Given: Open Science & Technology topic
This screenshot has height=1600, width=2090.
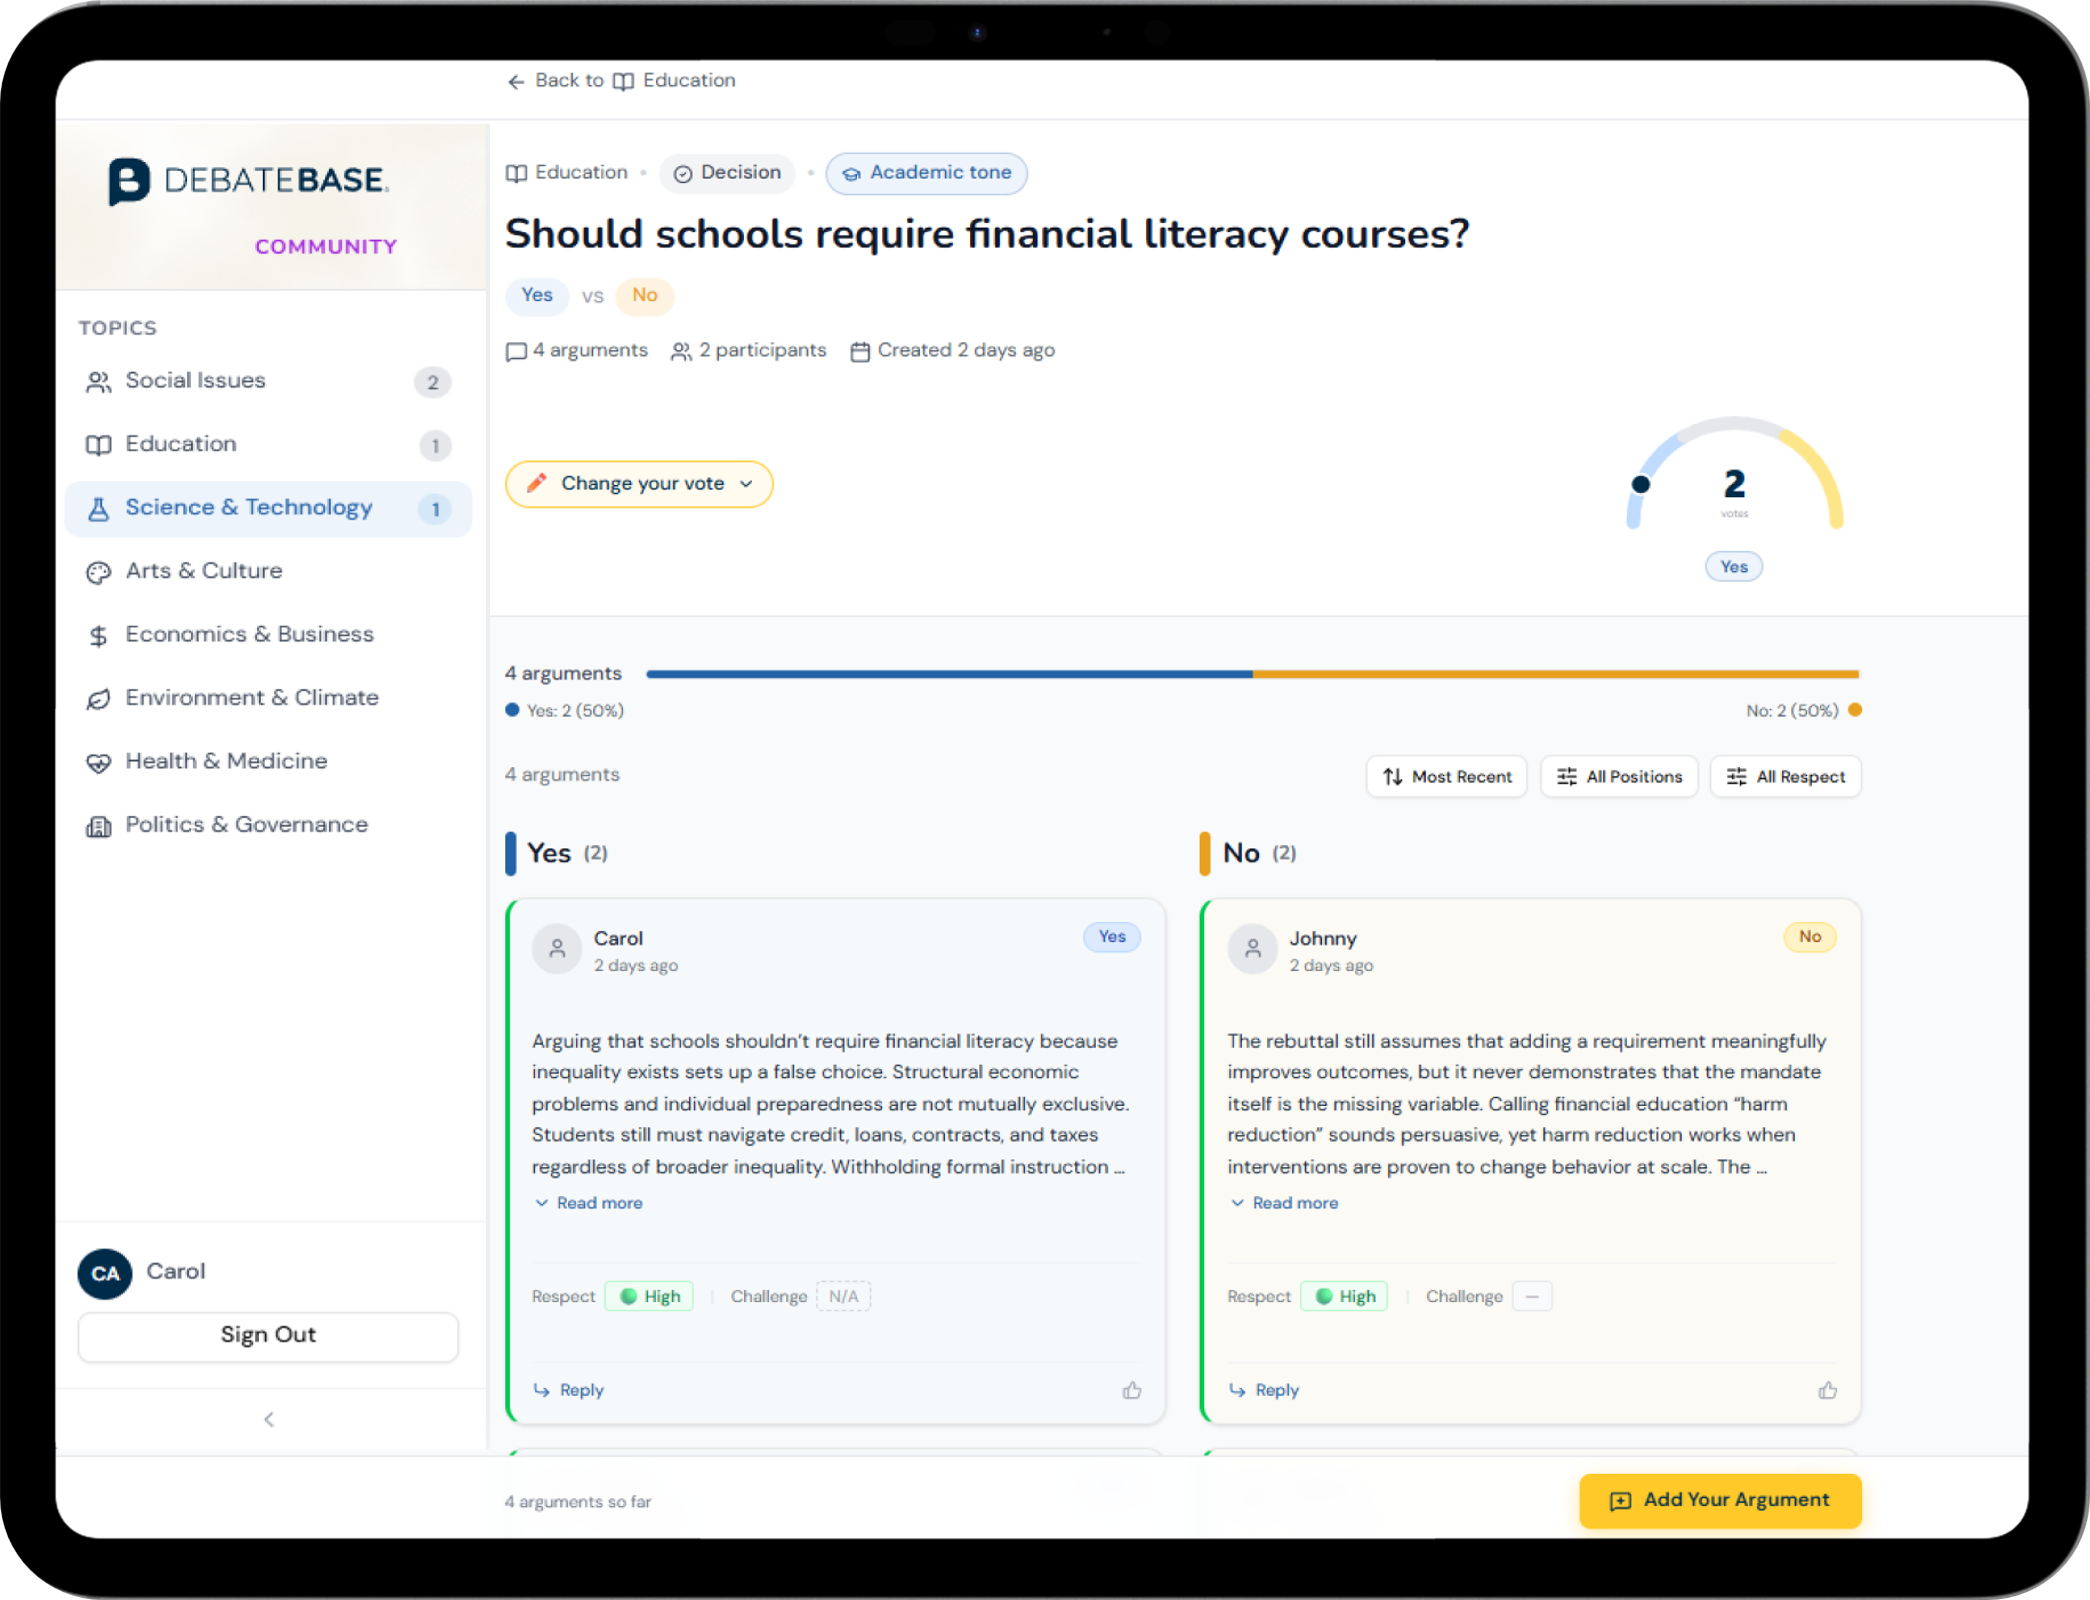Looking at the screenshot, I should tap(249, 508).
